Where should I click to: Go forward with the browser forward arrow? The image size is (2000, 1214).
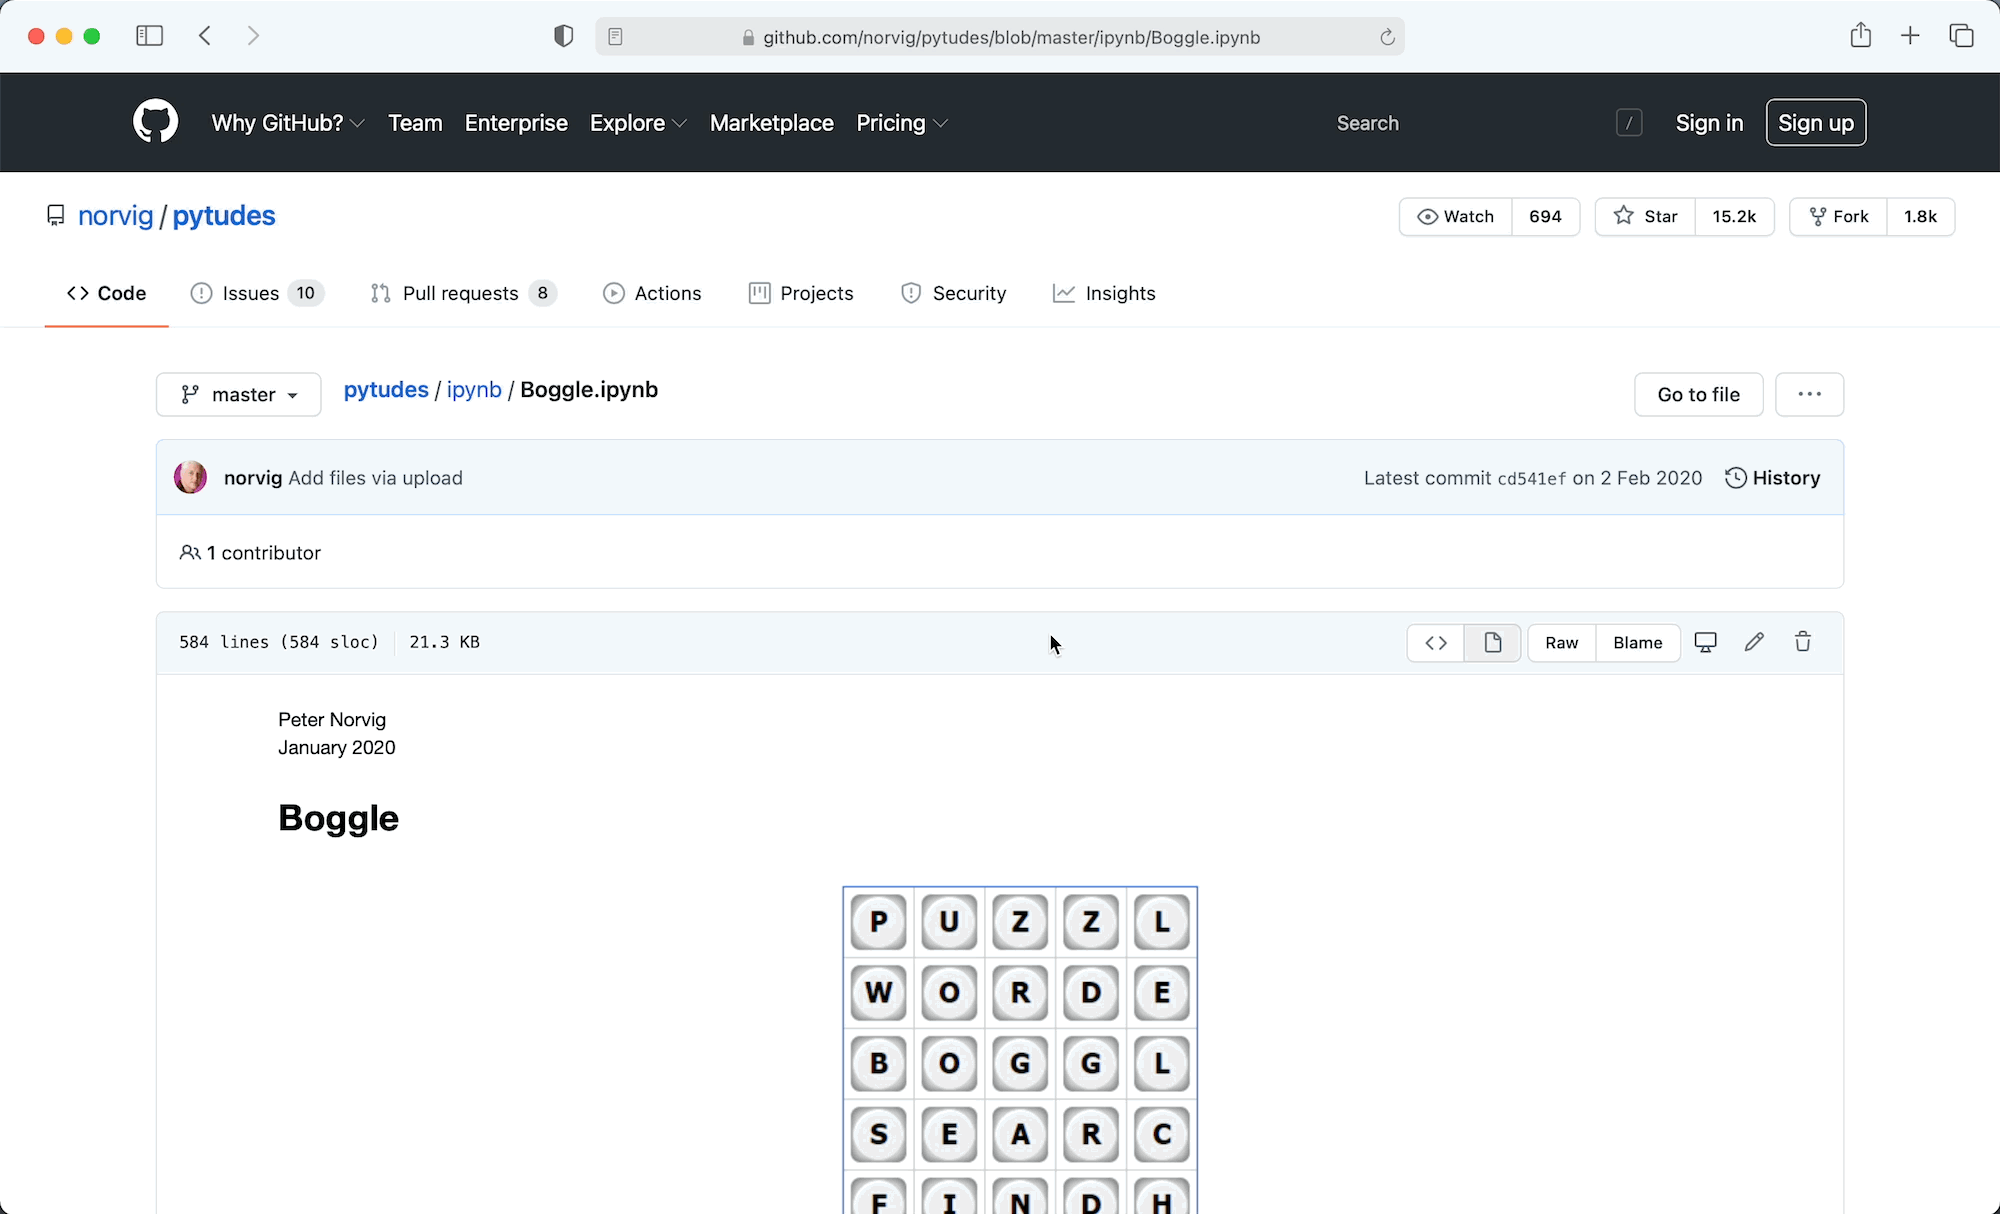(x=253, y=36)
